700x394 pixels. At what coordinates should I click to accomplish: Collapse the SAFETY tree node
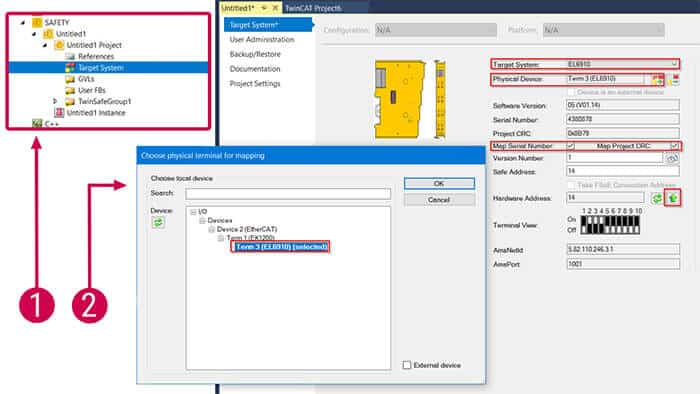[x=23, y=22]
